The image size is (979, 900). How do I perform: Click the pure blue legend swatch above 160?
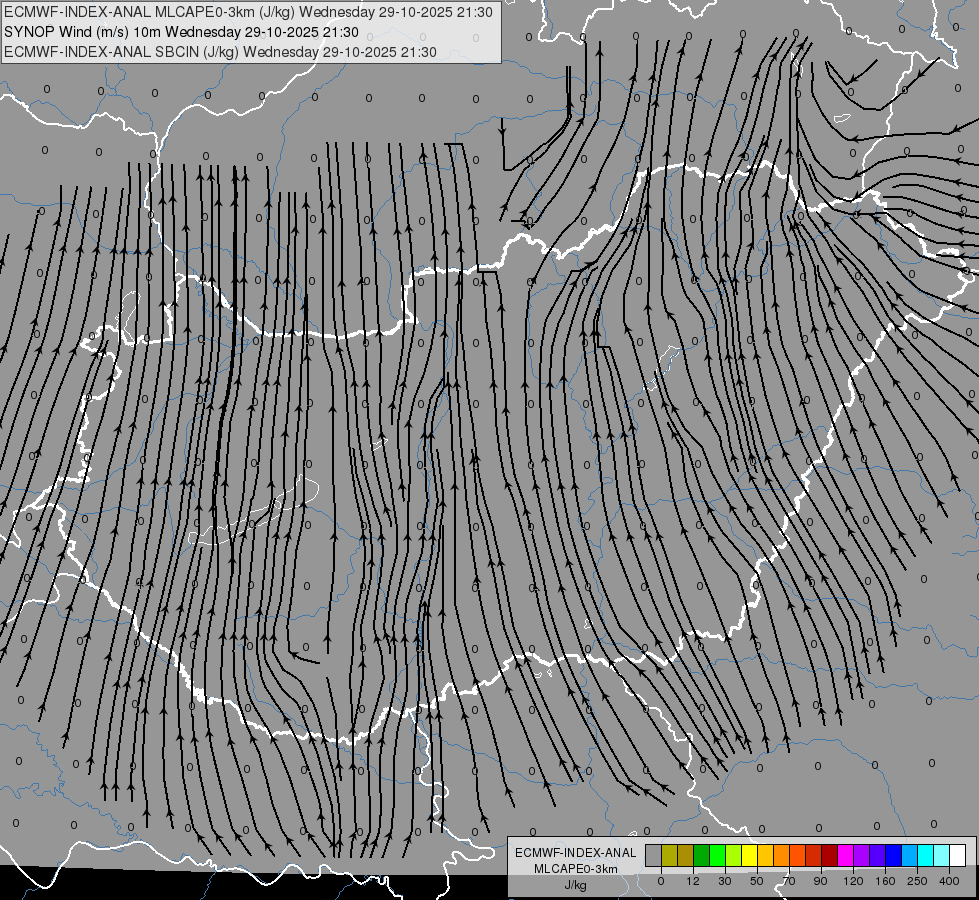(893, 855)
